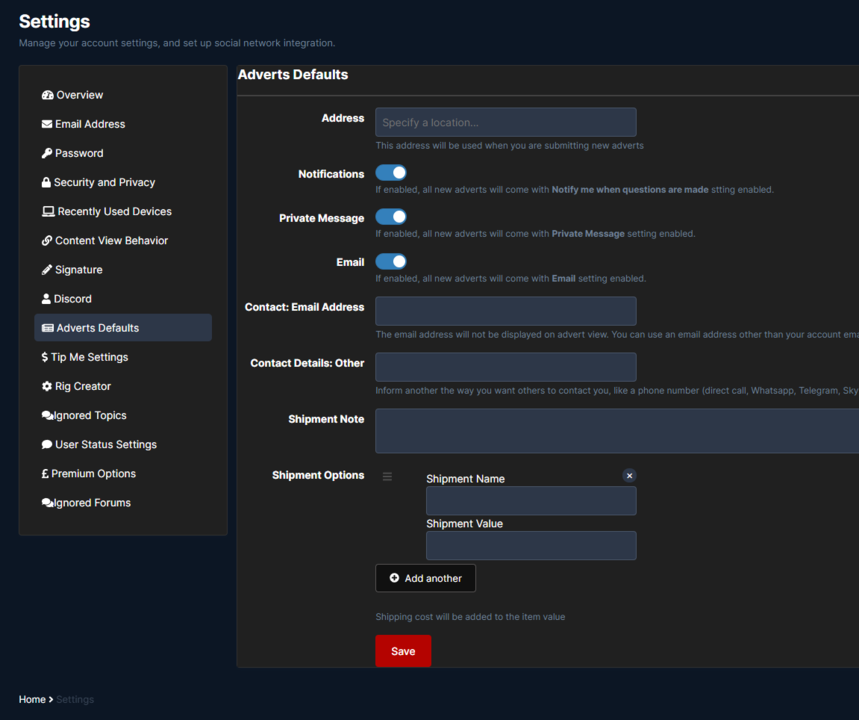Viewport: 859px width, 720px height.
Task: Click the key icon next to Password
Action: (x=47, y=153)
